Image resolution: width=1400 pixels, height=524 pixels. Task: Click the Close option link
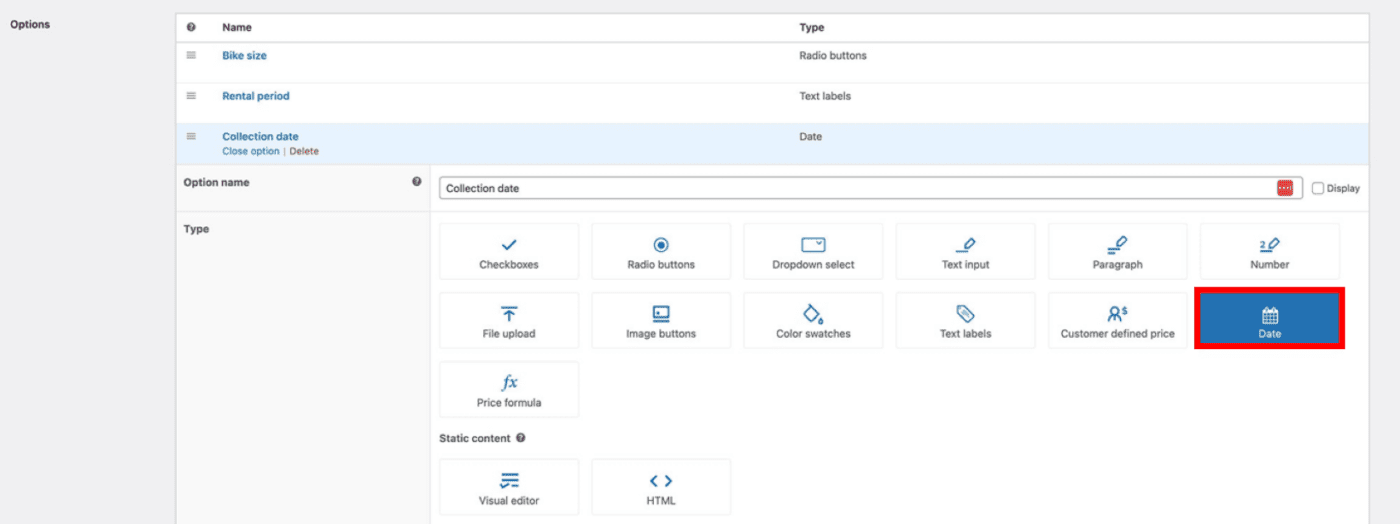251,151
